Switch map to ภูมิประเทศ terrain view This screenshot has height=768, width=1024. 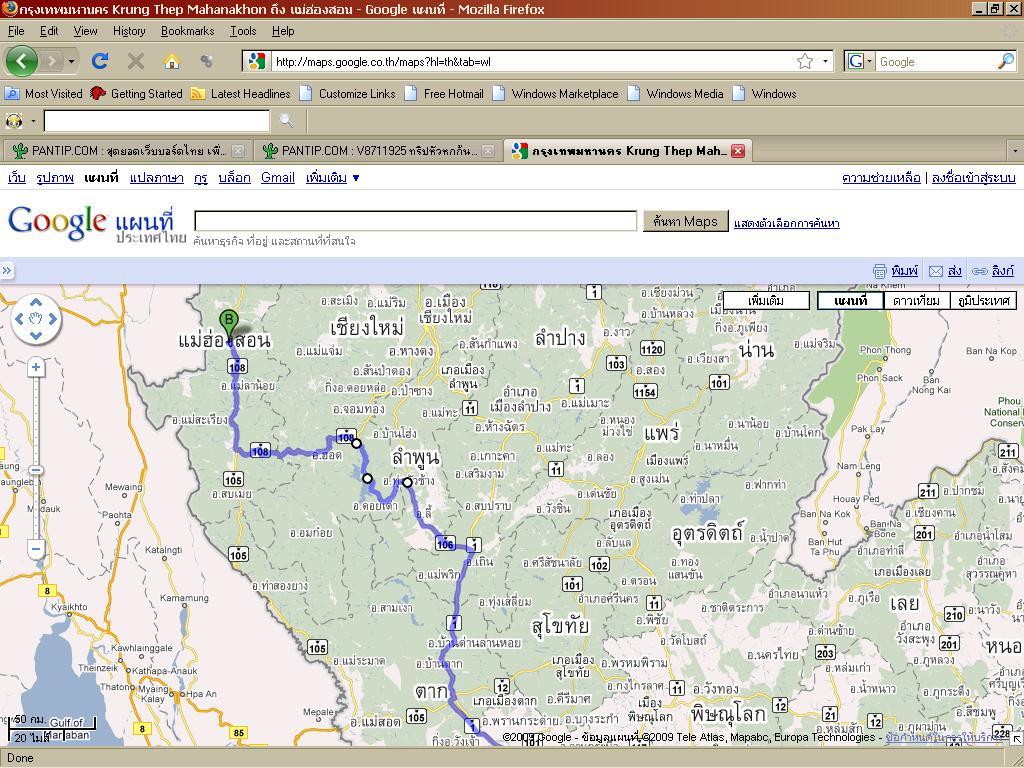(x=983, y=300)
